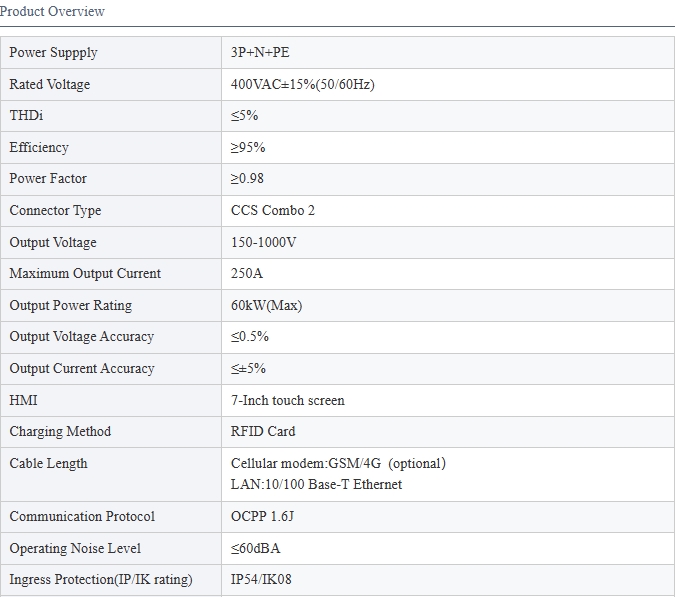Click the LAN:10/100 Base-T Ethernet text
The image size is (676, 597).
click(x=316, y=484)
